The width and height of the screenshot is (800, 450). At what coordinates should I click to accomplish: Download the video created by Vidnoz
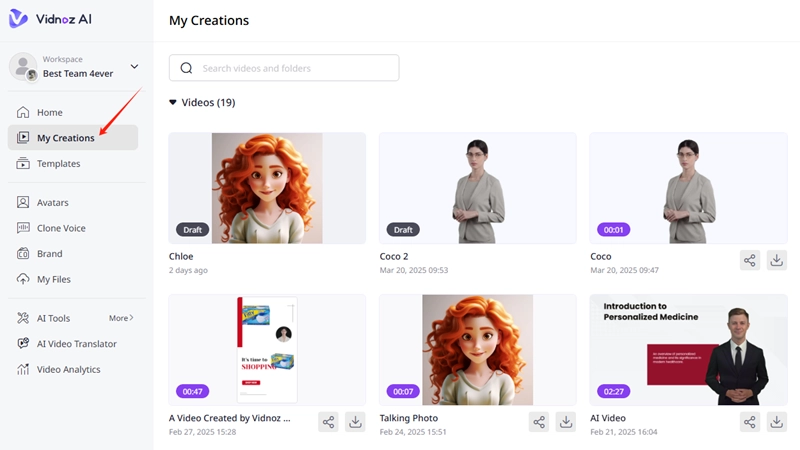coord(355,422)
